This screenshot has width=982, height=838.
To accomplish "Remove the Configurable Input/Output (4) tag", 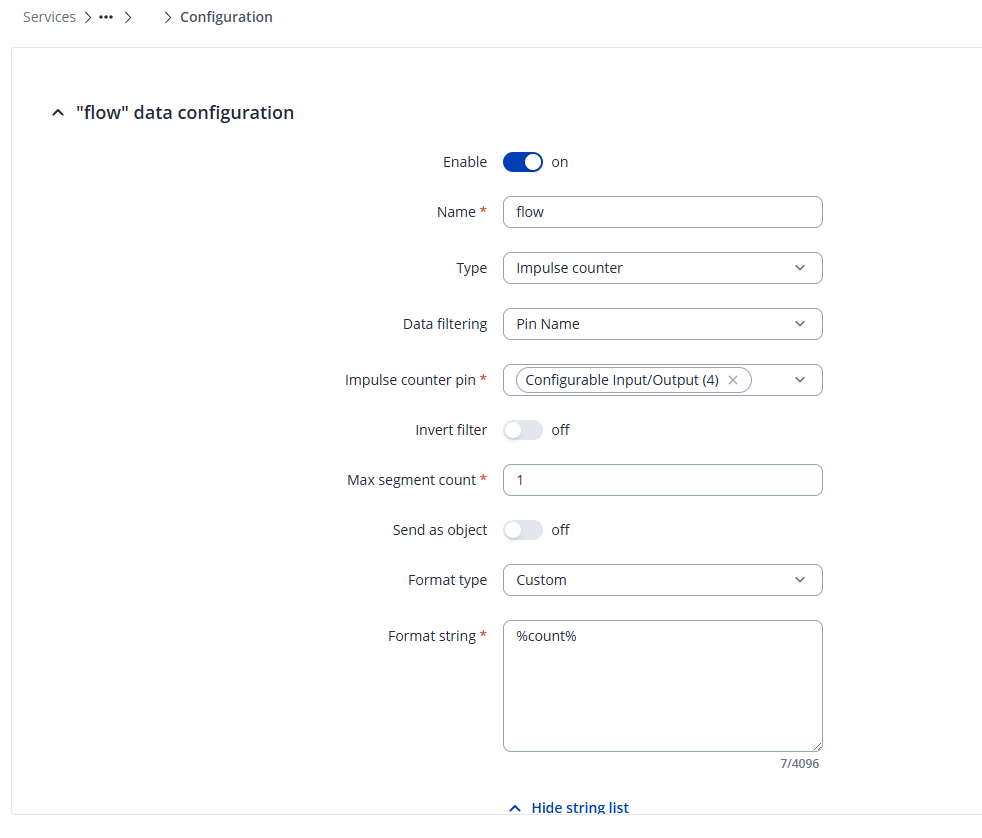I will click(733, 380).
